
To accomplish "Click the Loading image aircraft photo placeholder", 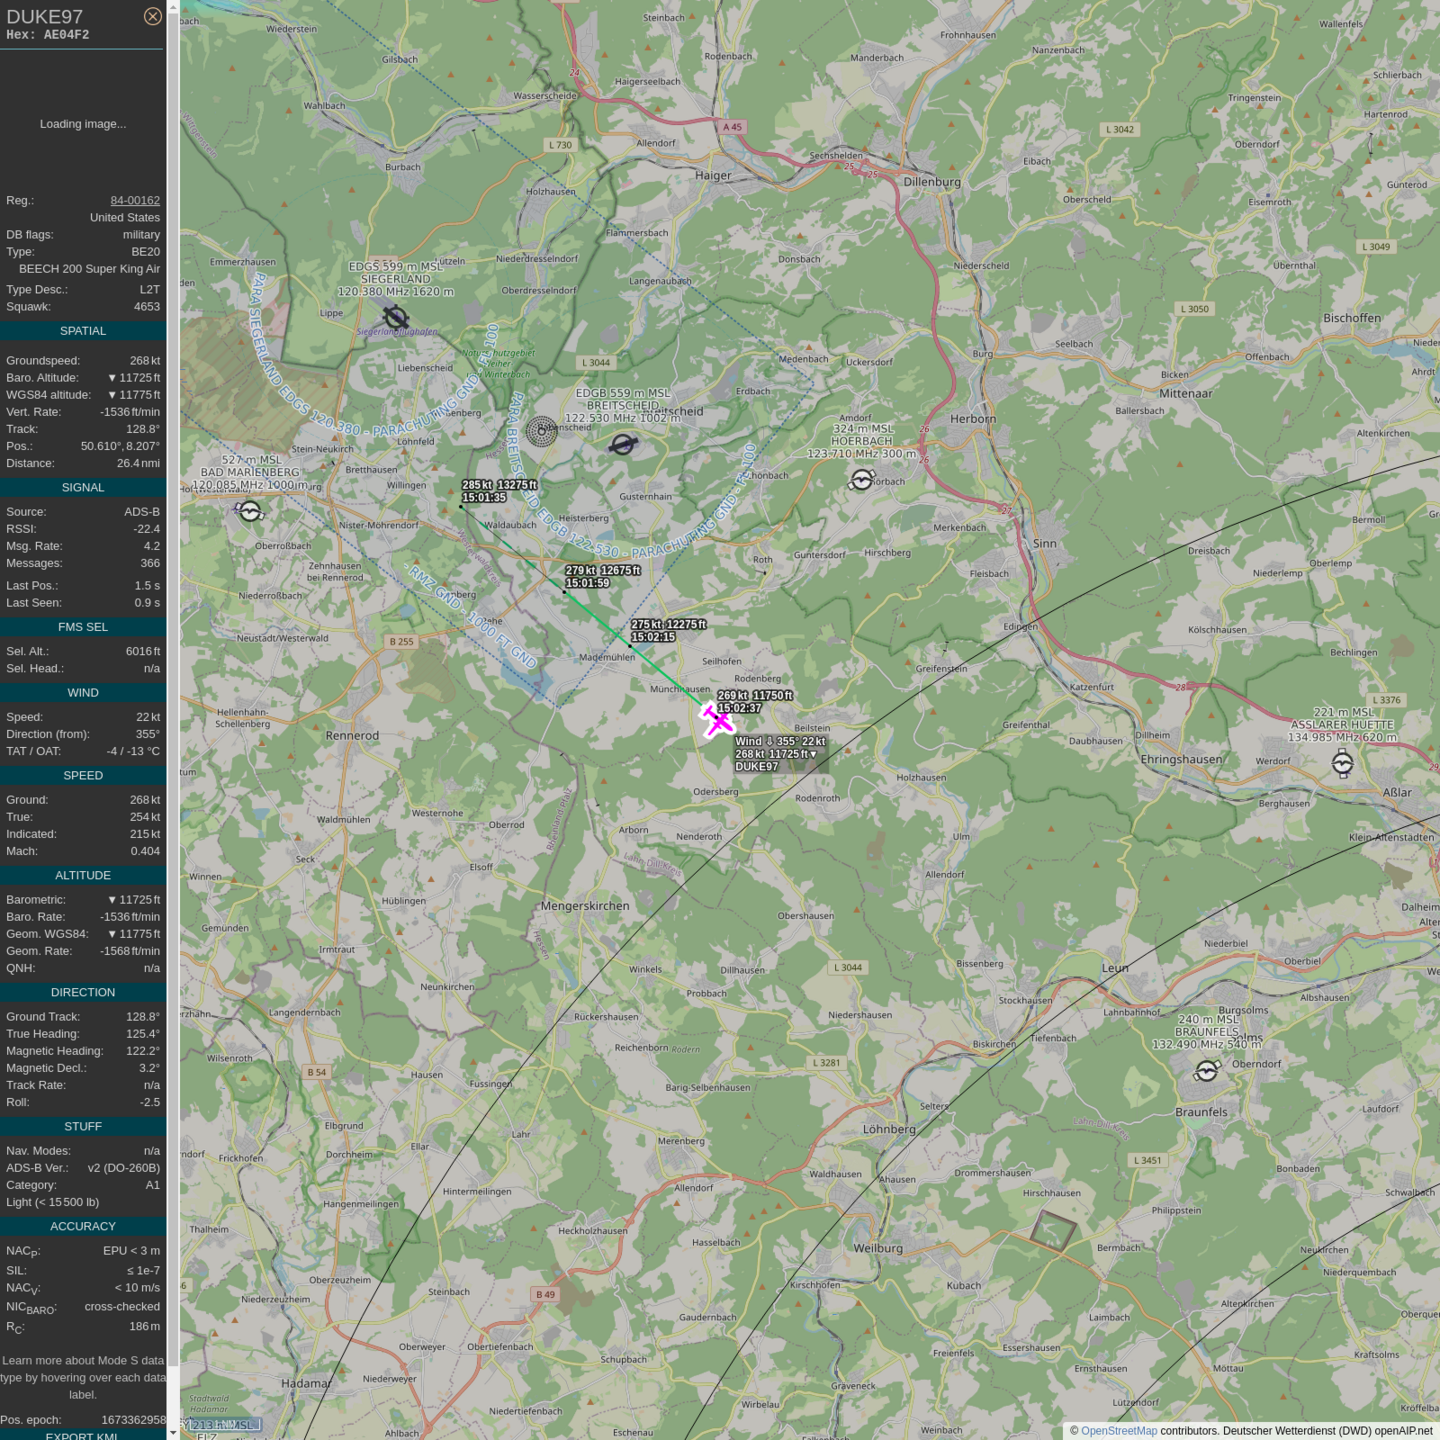I will coord(83,124).
